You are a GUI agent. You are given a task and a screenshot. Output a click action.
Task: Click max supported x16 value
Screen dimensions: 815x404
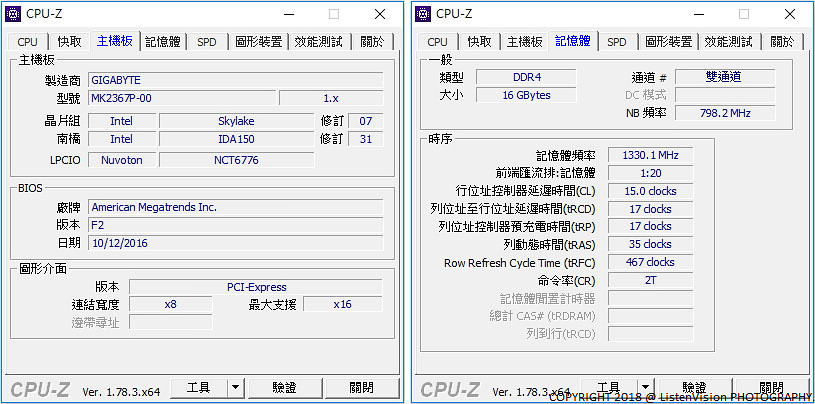pyautogui.click(x=343, y=304)
